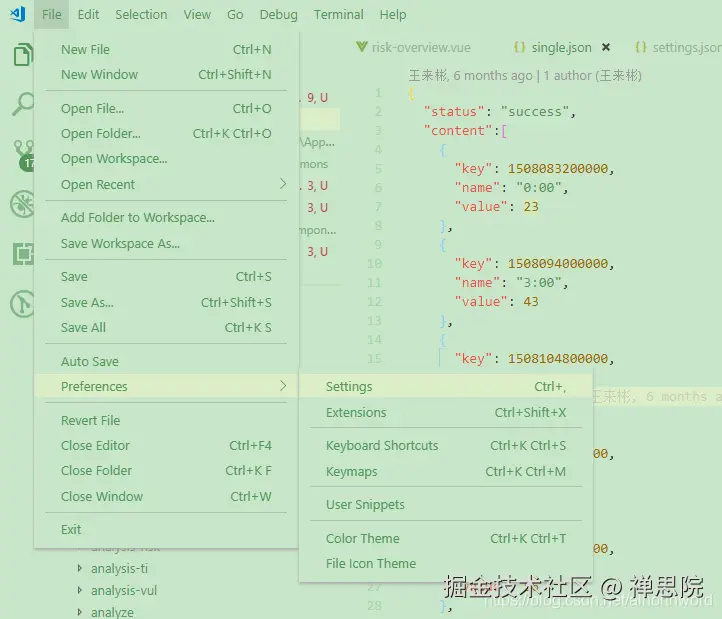Click the braces icon on settings.json tab
722x619 pixels.
click(640, 47)
